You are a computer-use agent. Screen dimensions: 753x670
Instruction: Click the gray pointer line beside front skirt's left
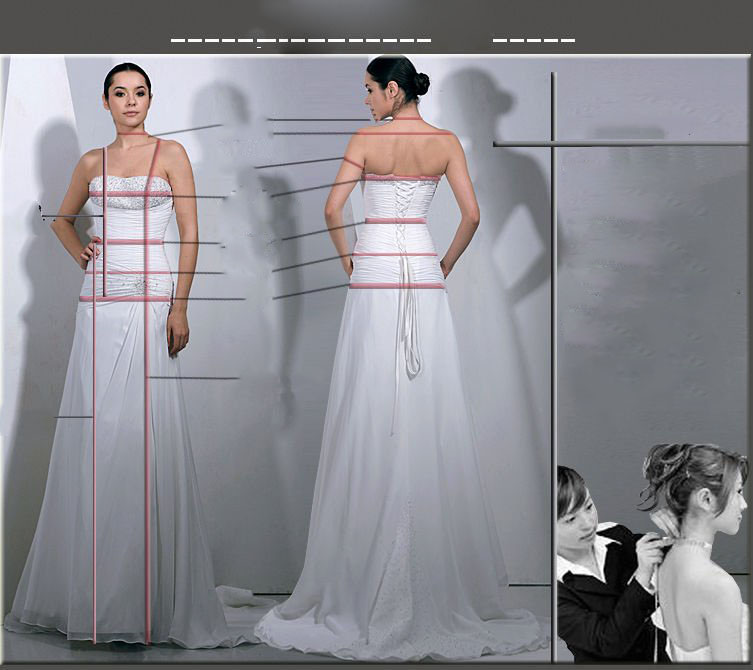click(x=73, y=416)
